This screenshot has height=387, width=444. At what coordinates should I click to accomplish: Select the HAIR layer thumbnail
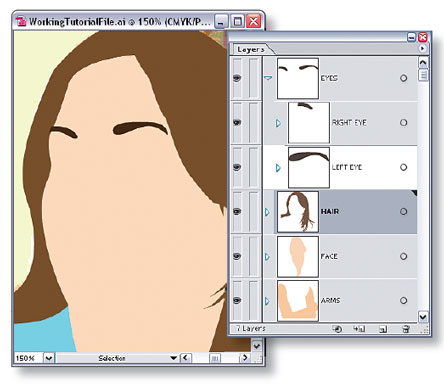298,212
